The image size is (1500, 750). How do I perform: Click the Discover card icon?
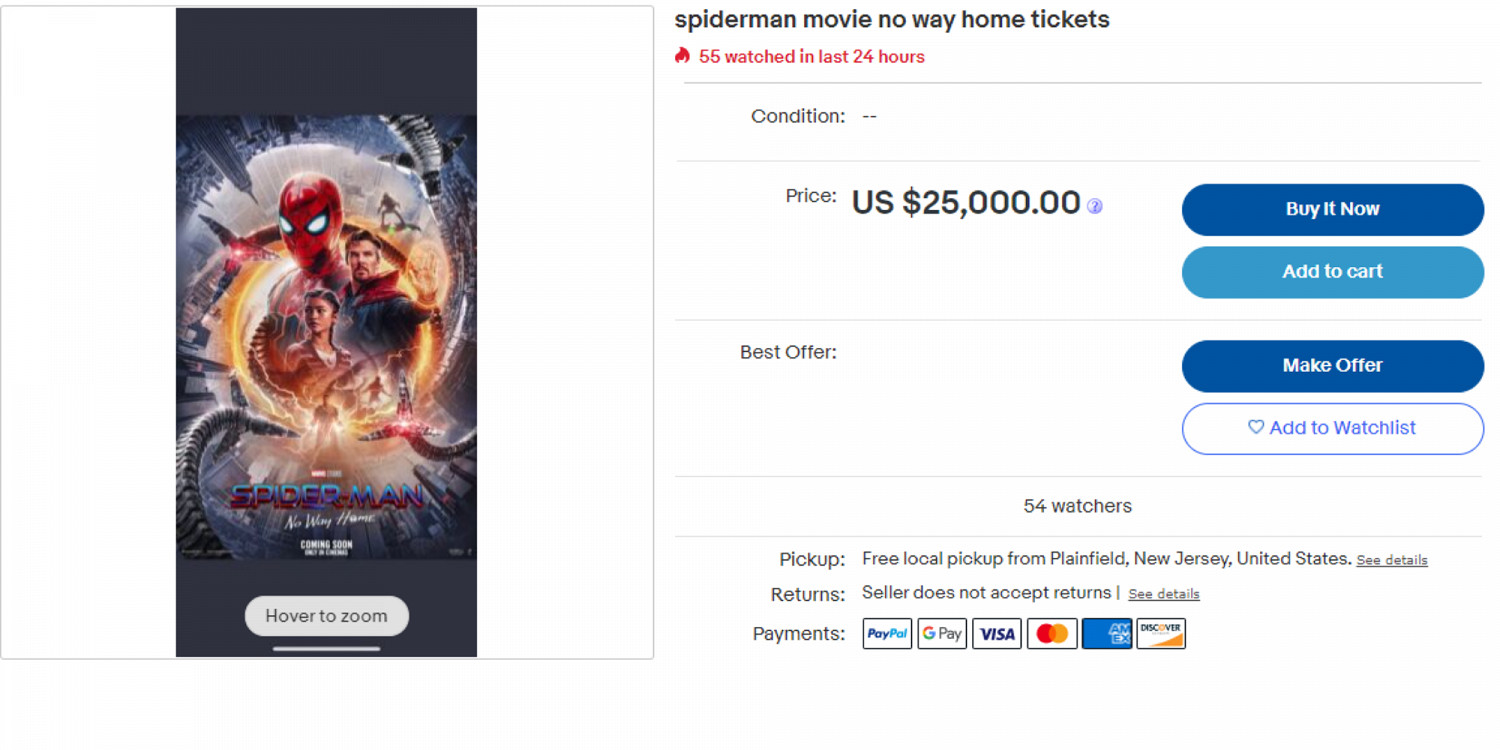click(x=1161, y=634)
